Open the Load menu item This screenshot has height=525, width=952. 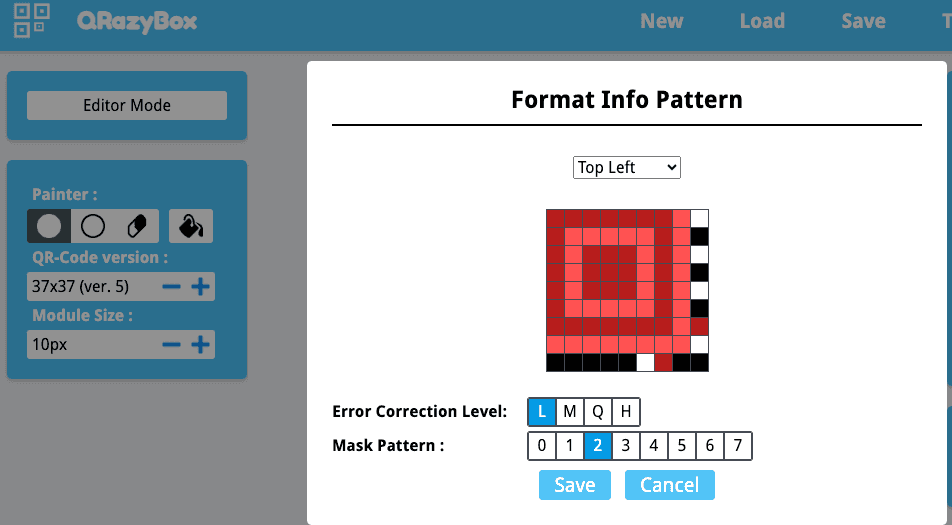coord(762,21)
